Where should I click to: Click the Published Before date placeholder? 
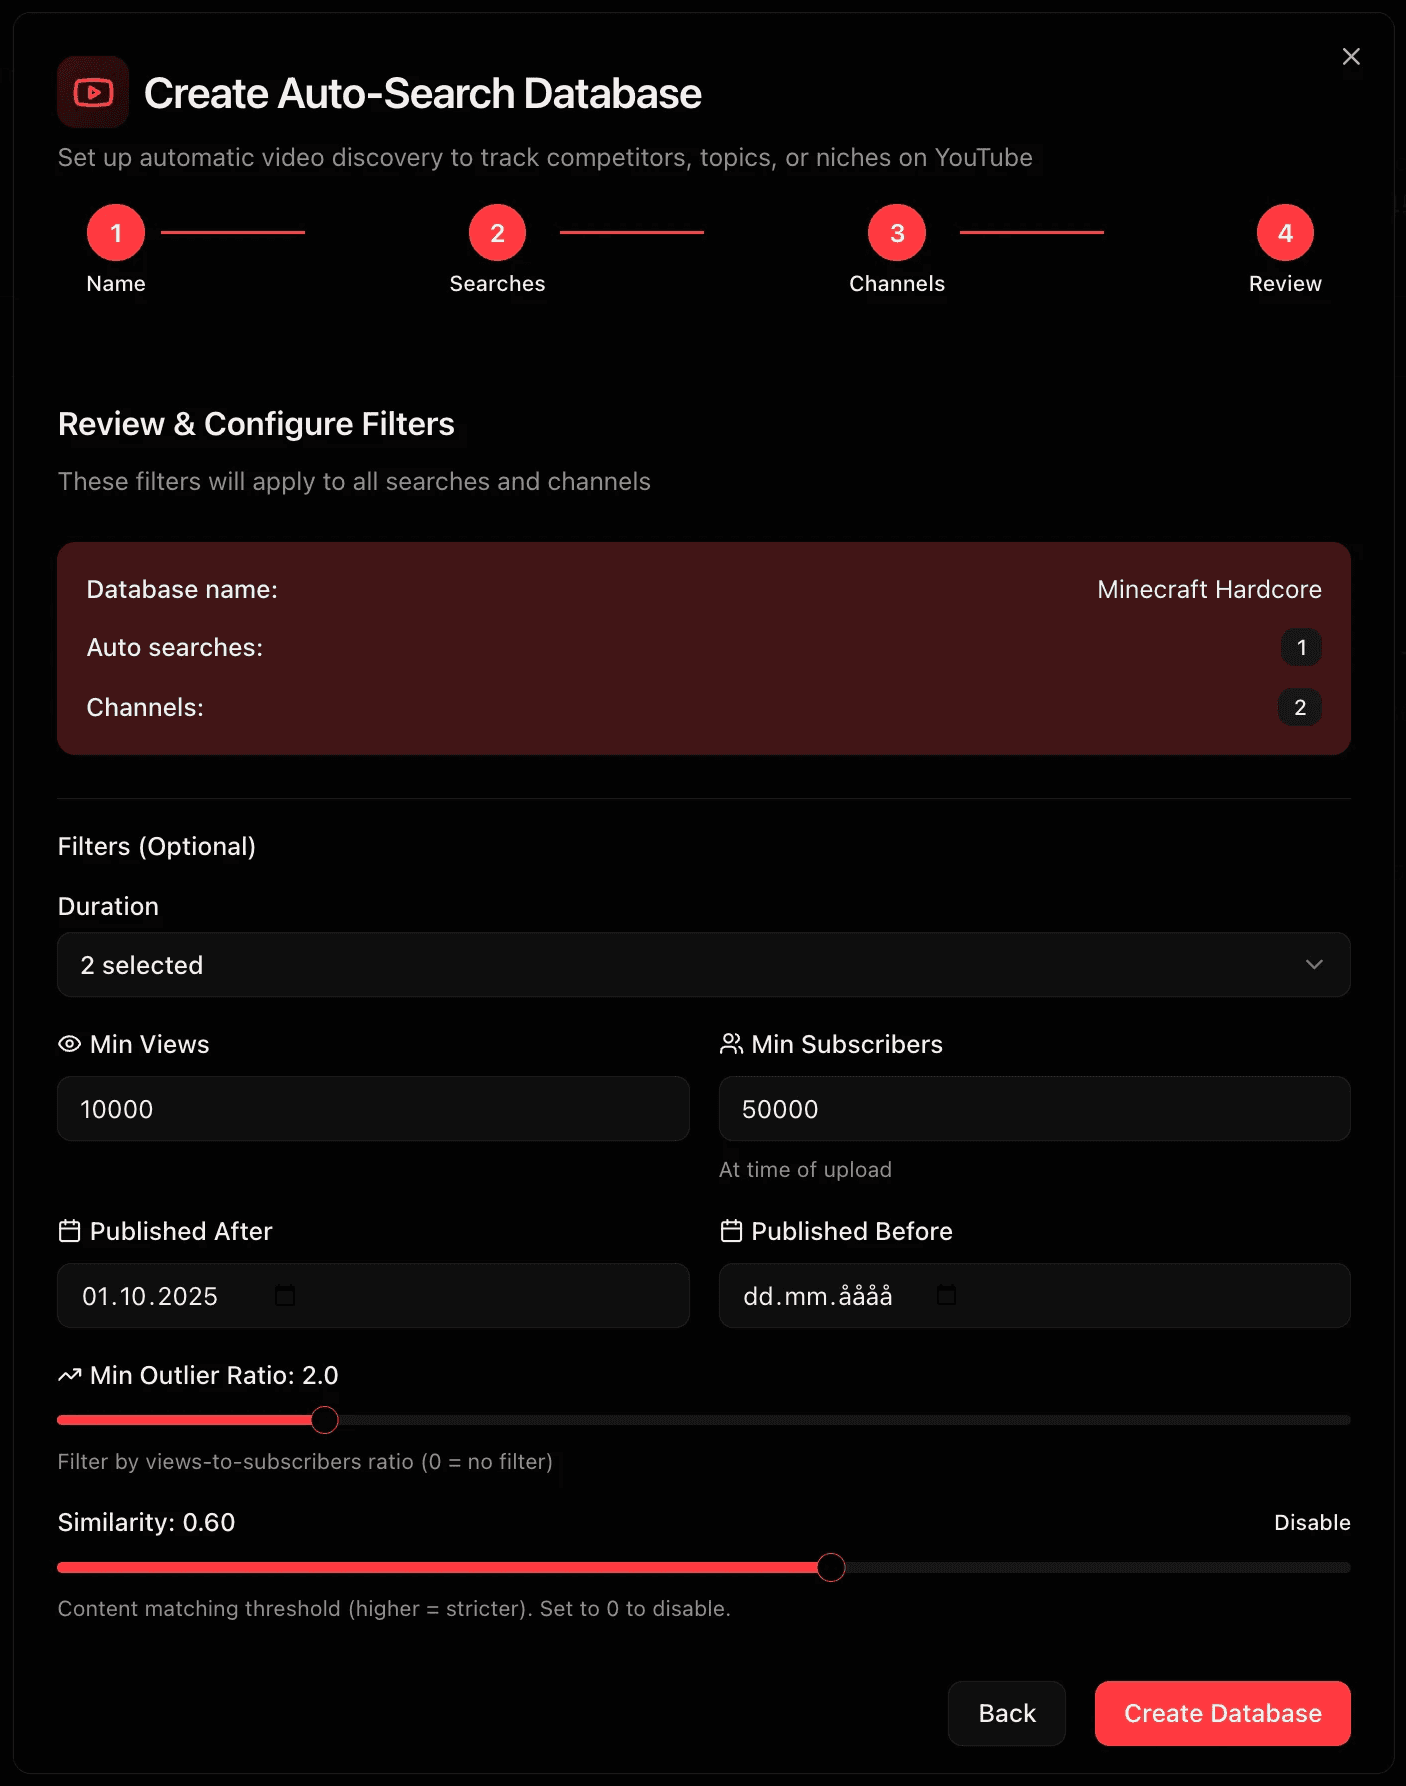pos(818,1296)
